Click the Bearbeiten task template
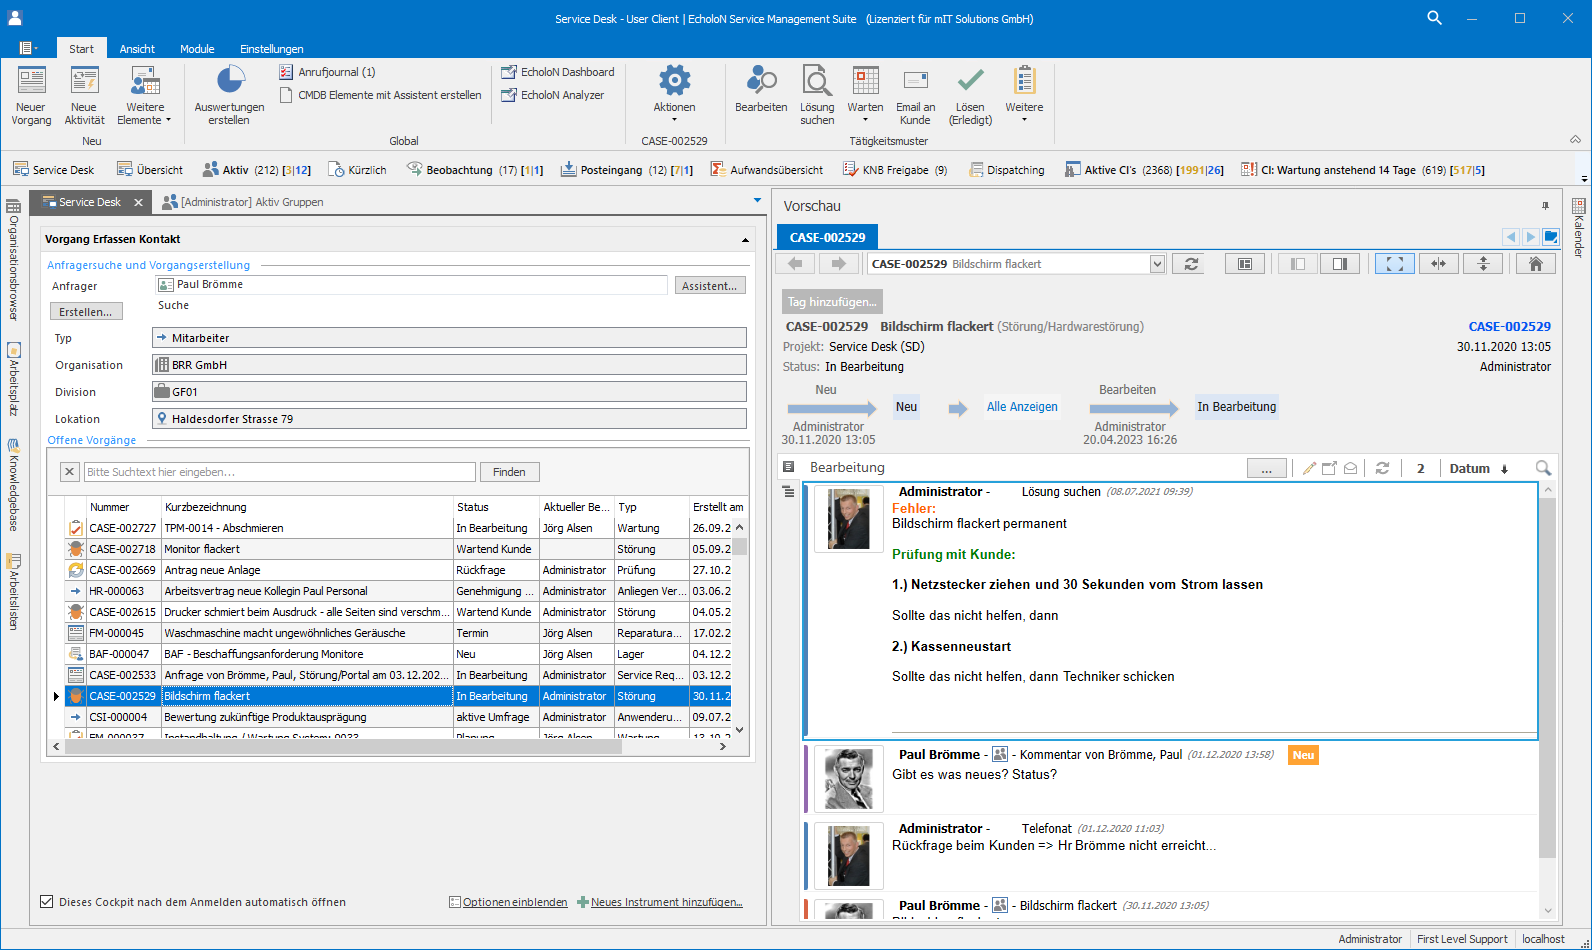The image size is (1592, 950). (x=761, y=90)
